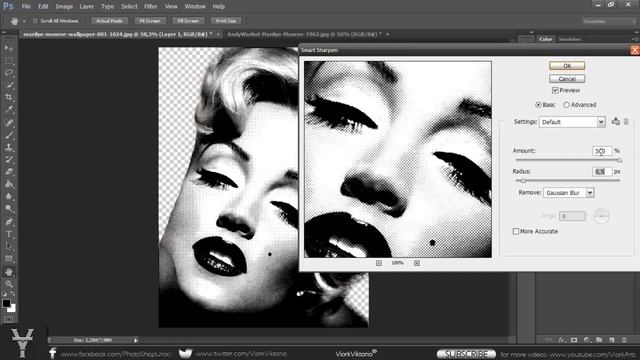This screenshot has width=640, height=360.
Task: Select the Spot Healing Brush tool
Action: [x=9, y=122]
